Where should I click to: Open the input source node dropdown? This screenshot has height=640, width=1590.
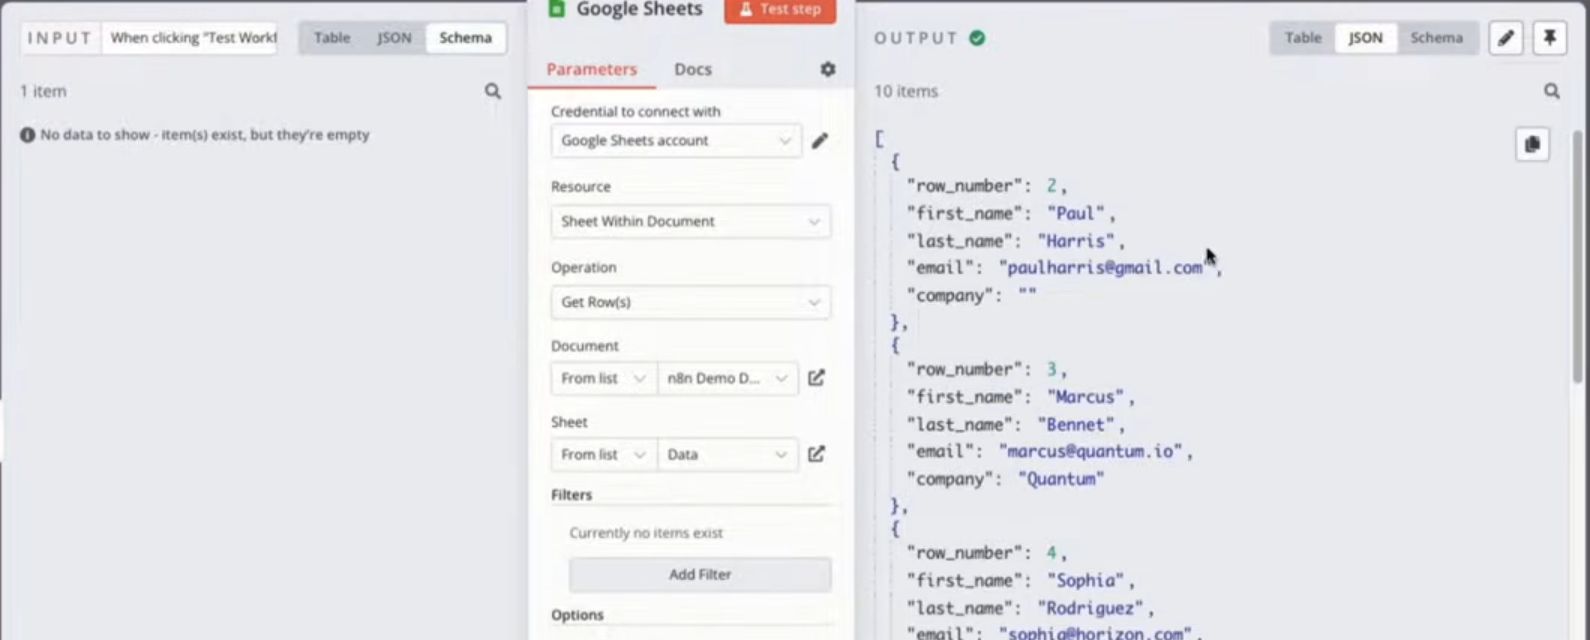(190, 38)
